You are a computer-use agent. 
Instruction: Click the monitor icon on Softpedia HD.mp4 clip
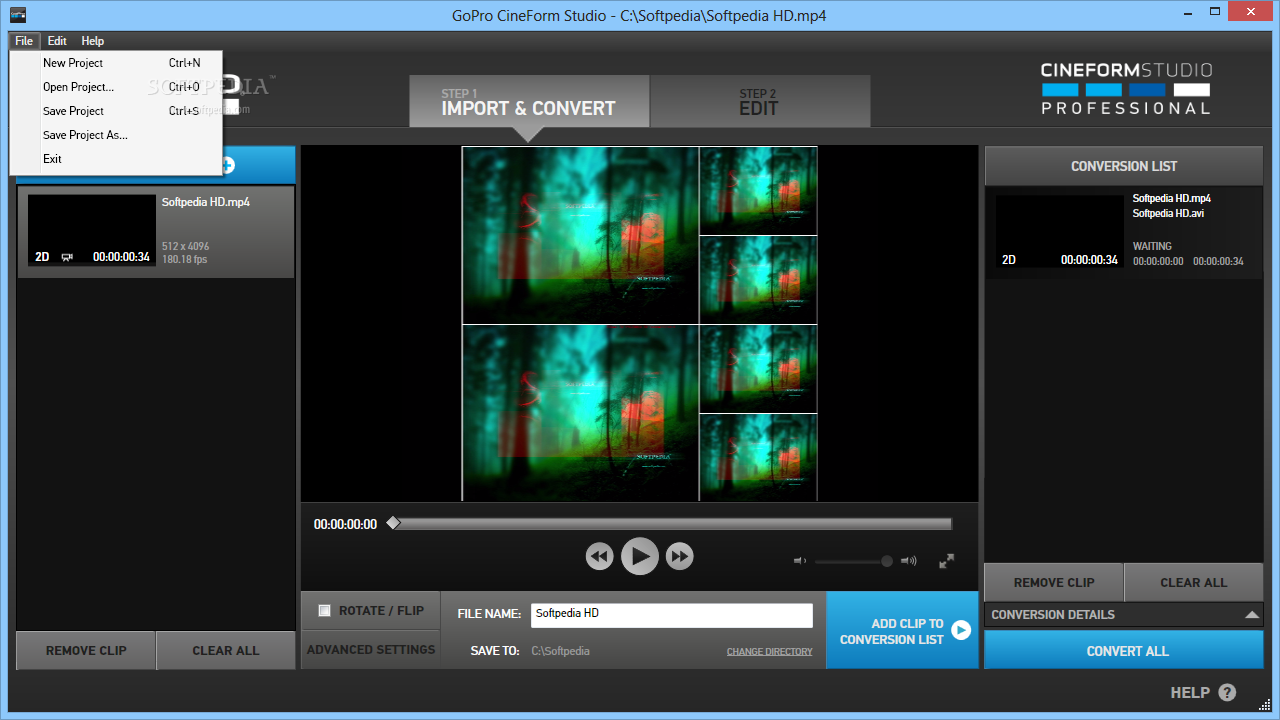coord(67,257)
